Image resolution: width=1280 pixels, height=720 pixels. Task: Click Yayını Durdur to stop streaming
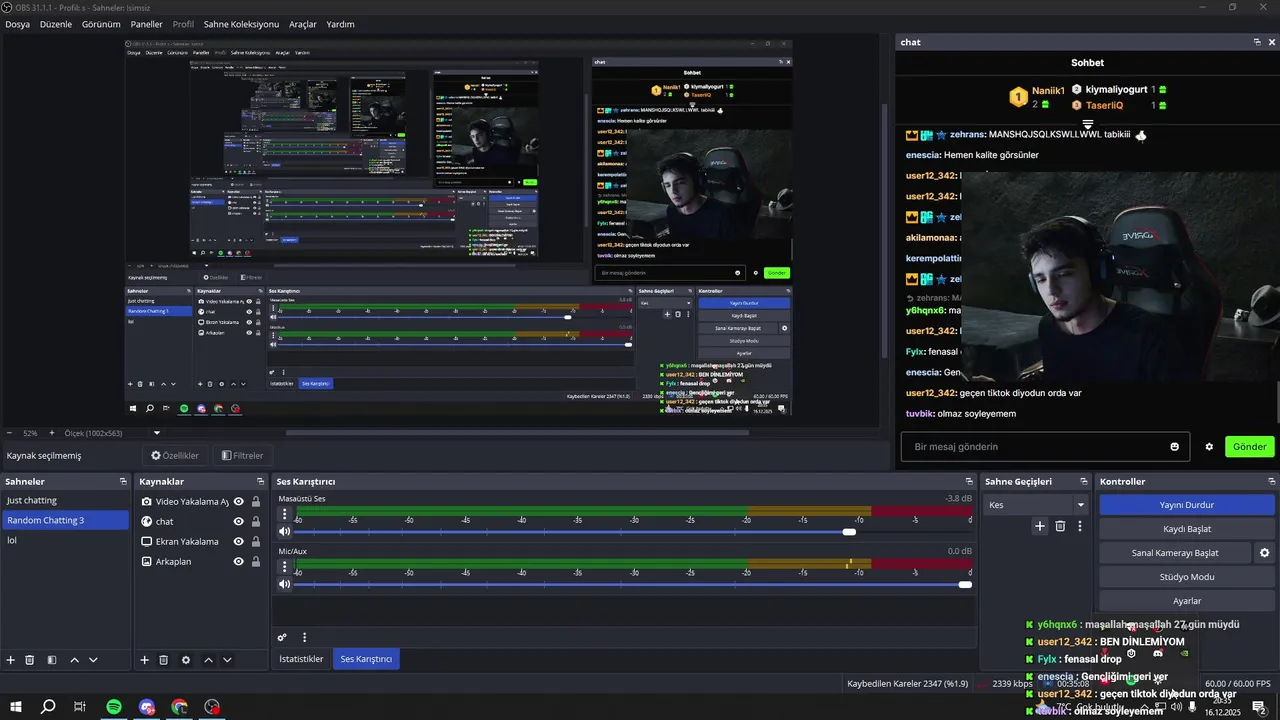tap(1186, 505)
